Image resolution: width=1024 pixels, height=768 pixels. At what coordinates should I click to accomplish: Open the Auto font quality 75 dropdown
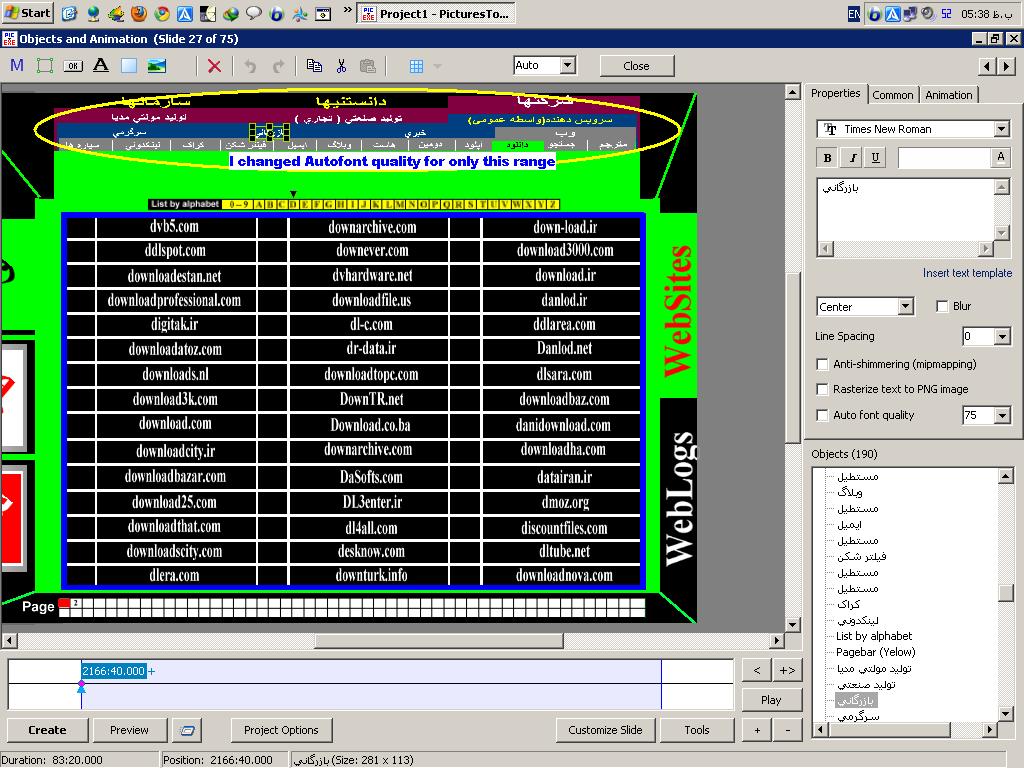1002,415
